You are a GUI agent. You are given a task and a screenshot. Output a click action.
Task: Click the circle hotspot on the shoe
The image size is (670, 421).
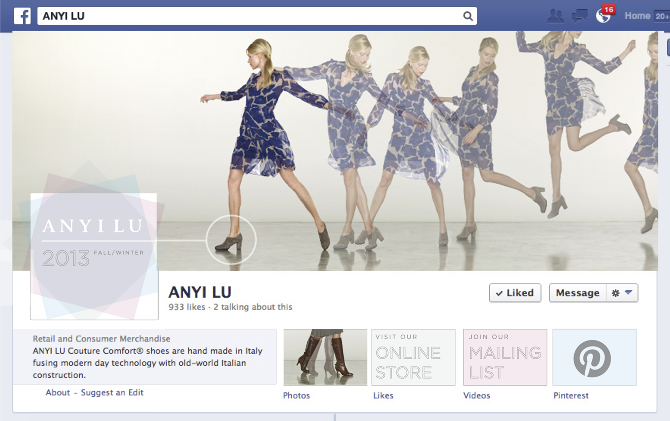(x=231, y=240)
